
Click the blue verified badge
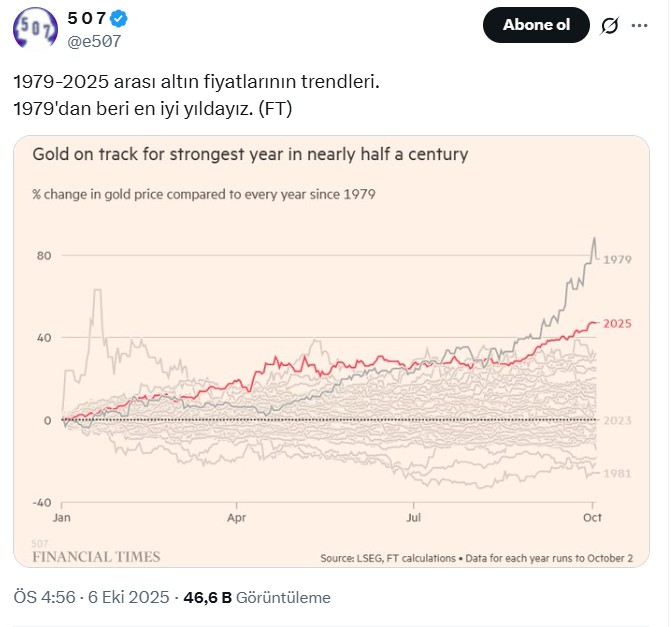(117, 19)
